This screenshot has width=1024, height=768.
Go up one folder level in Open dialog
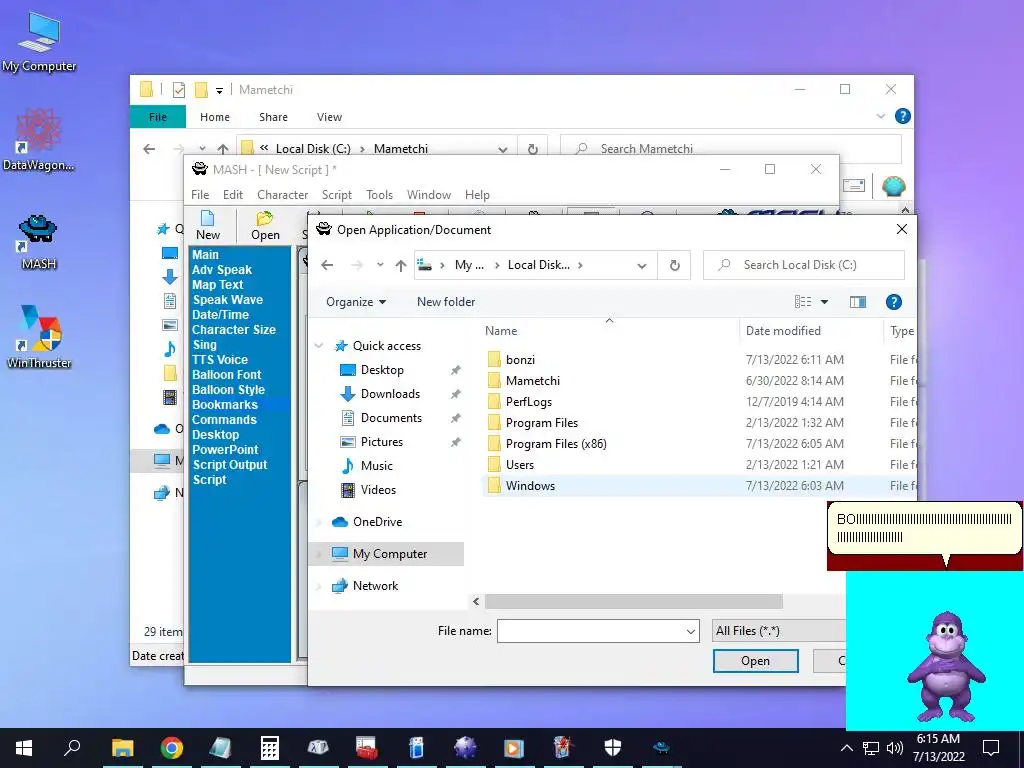pos(401,265)
